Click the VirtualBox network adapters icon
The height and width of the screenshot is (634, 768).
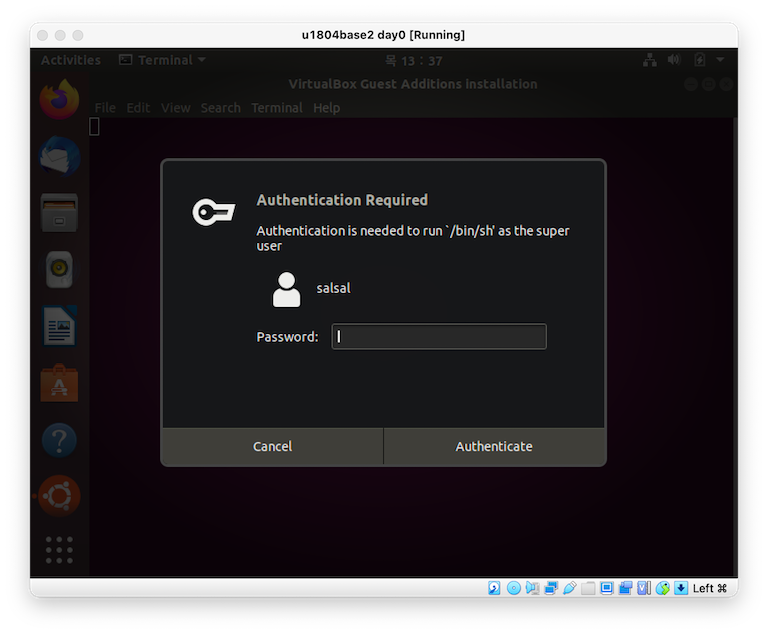551,588
